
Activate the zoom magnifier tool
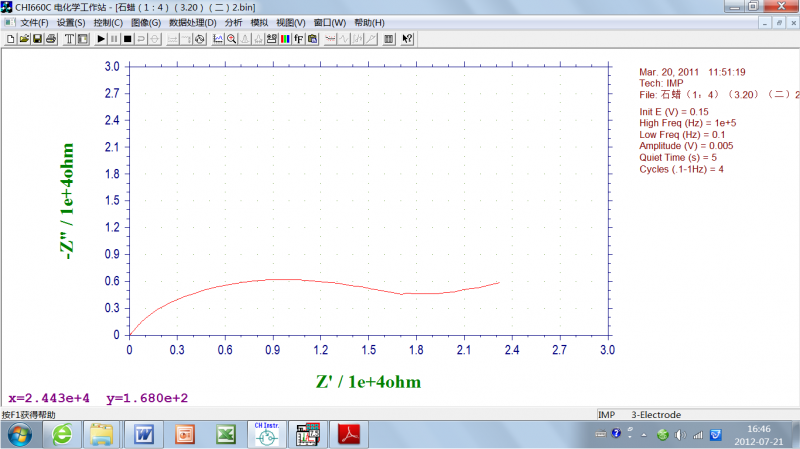[232, 39]
